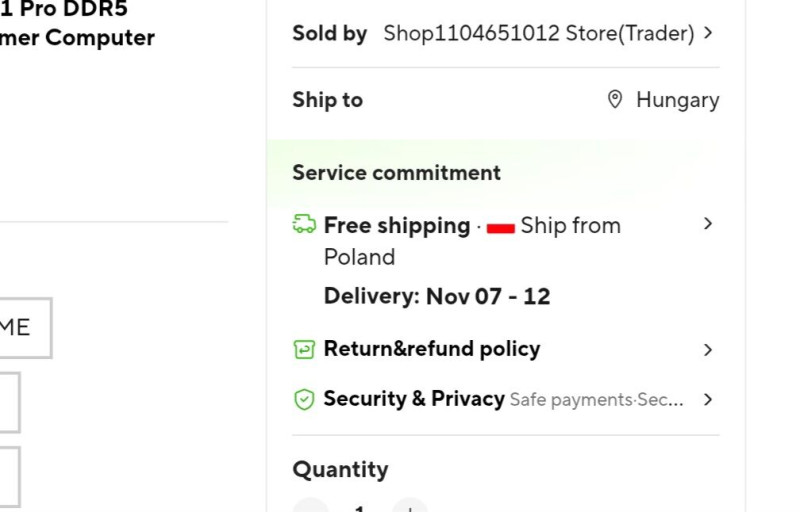
Task: Change Ship to country Hungary
Action: click(677, 100)
